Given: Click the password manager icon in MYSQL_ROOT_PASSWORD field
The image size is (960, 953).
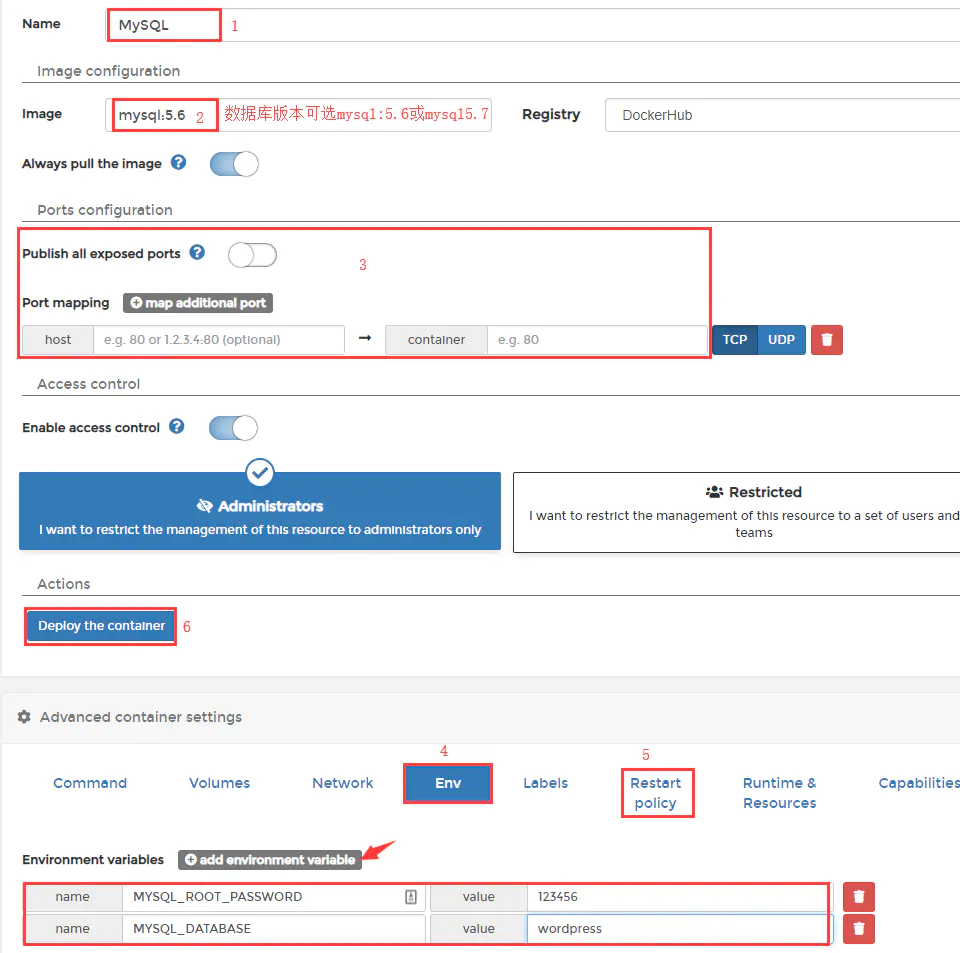Looking at the screenshot, I should point(410,897).
